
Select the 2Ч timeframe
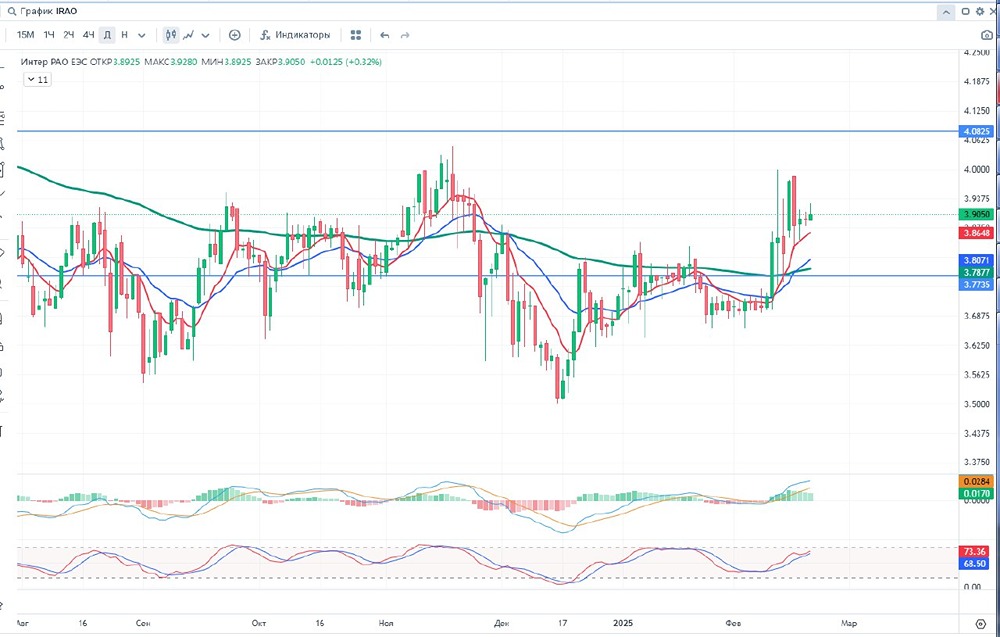pyautogui.click(x=69, y=35)
